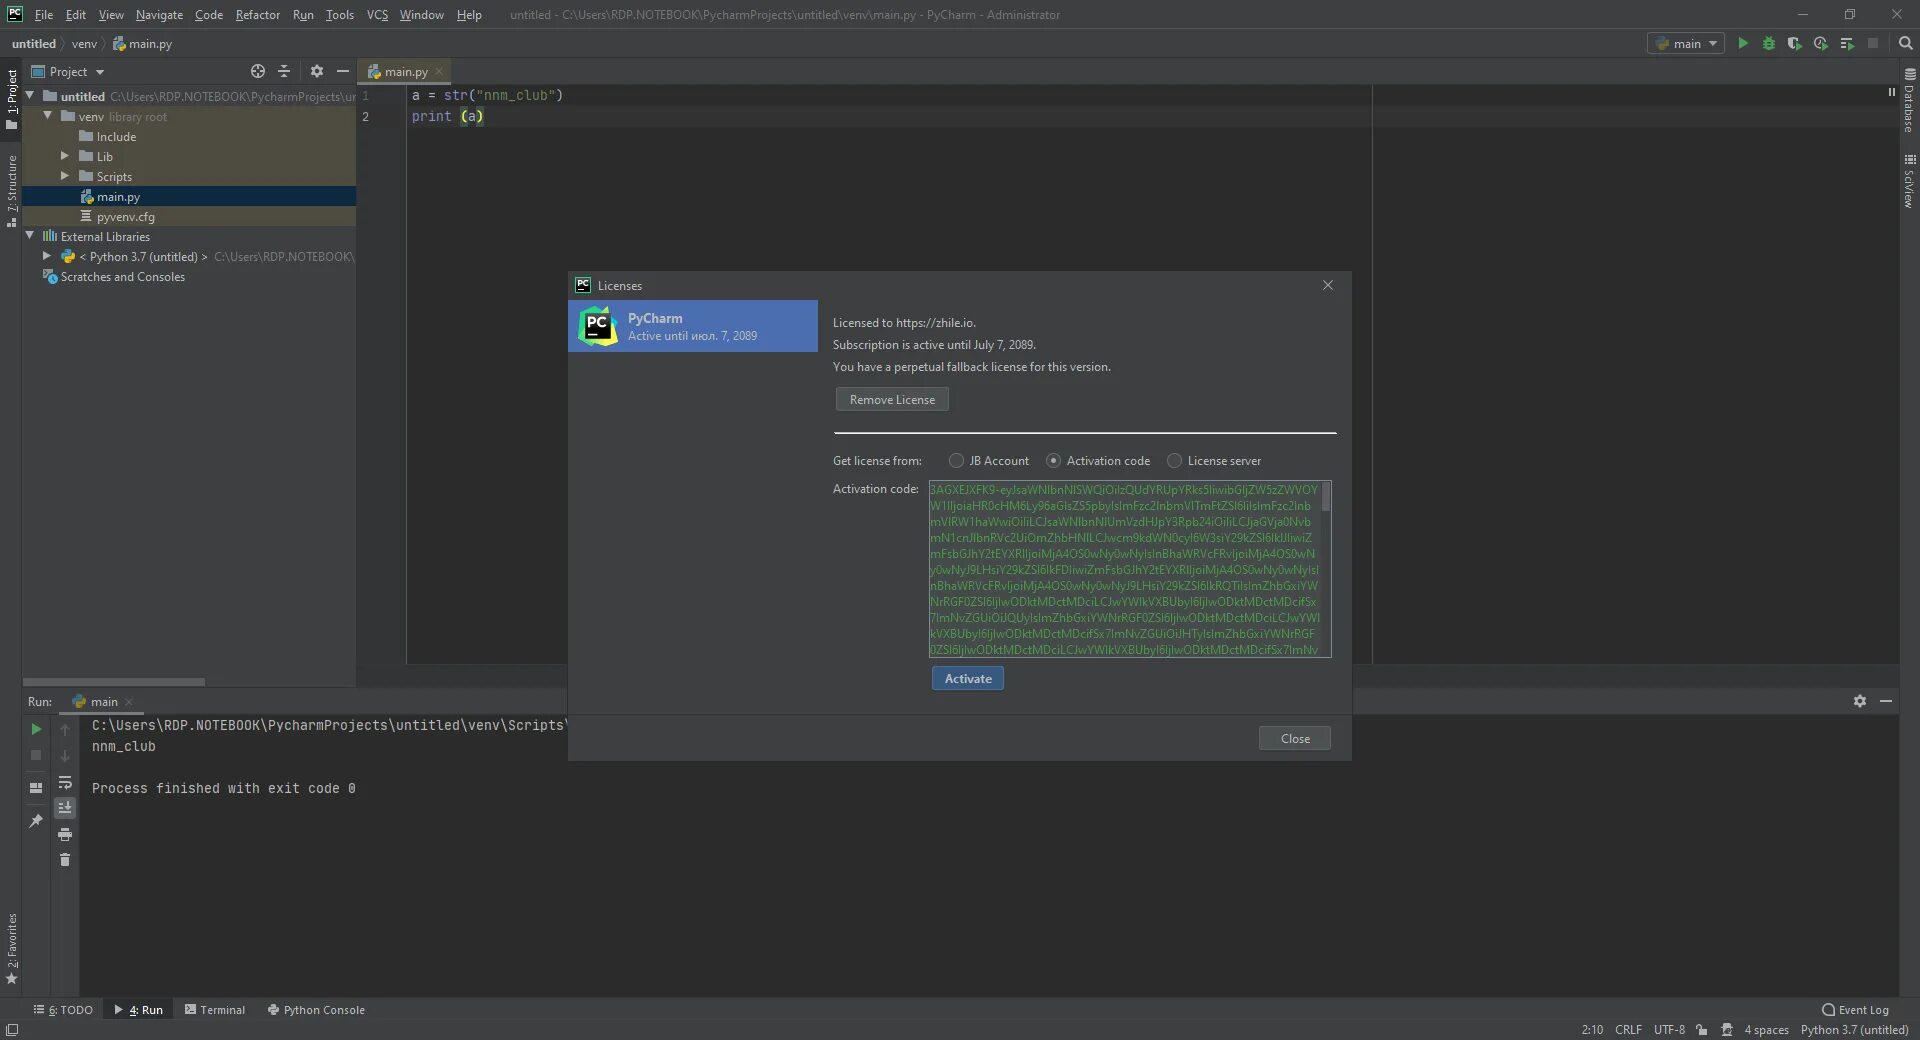Open the Refactor menu

(257, 15)
